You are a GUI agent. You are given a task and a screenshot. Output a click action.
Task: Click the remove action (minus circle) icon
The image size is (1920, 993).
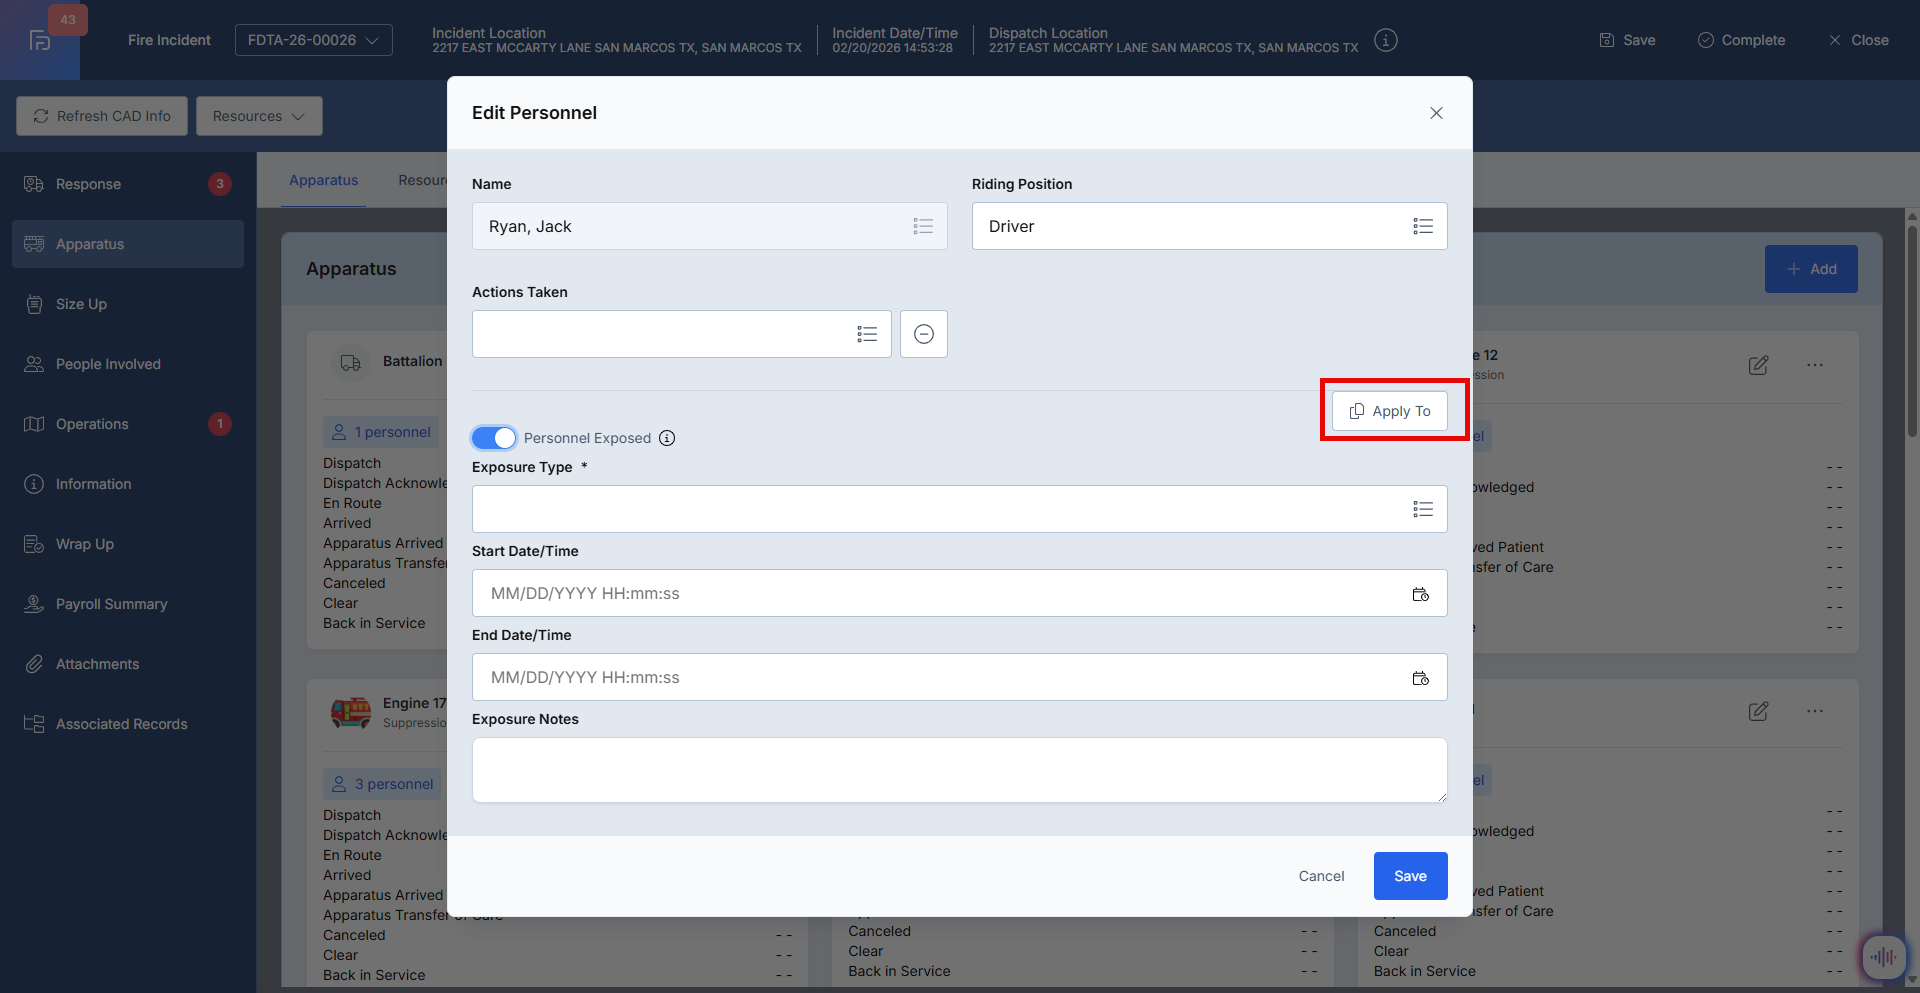923,334
